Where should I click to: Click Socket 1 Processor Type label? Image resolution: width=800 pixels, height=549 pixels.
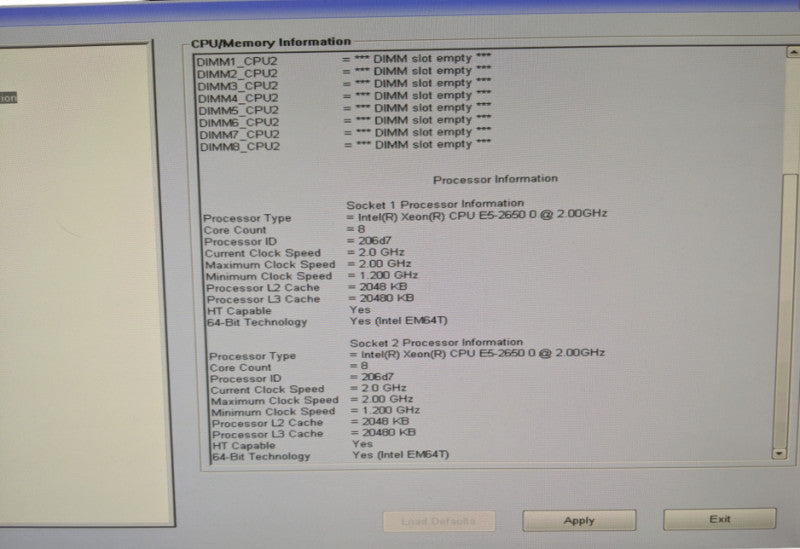coord(247,218)
